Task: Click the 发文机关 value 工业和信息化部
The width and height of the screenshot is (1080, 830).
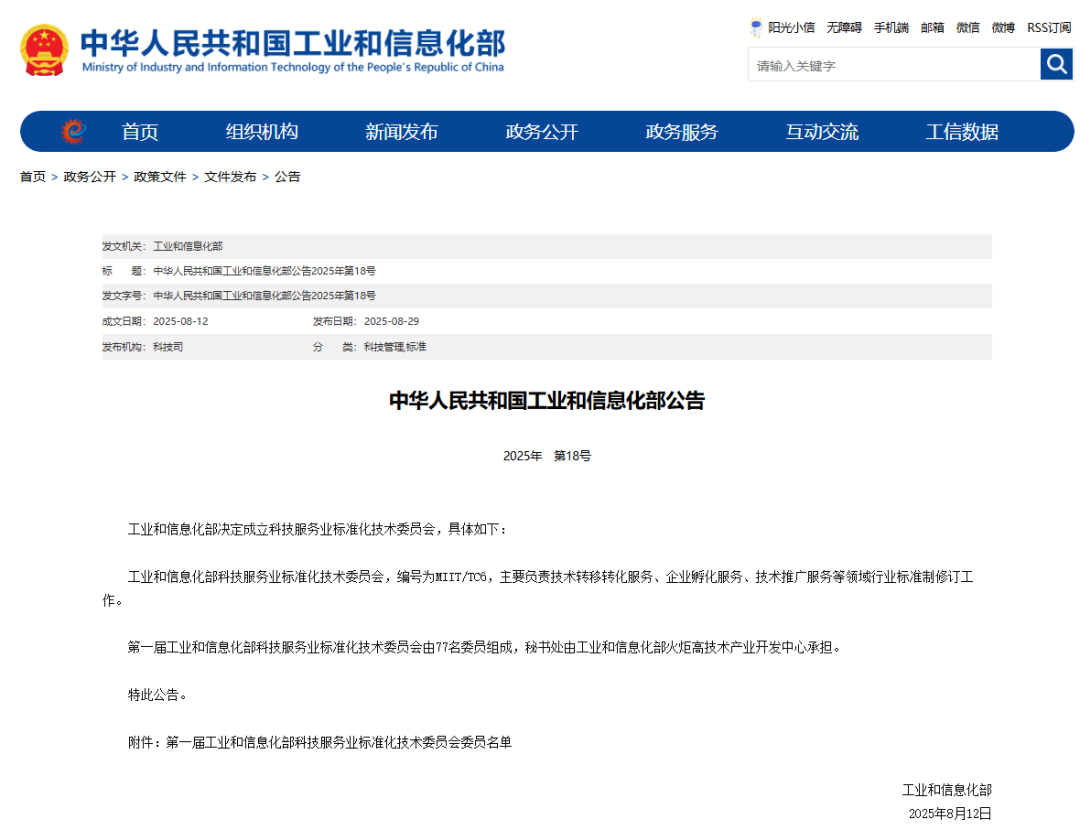Action: [187, 246]
